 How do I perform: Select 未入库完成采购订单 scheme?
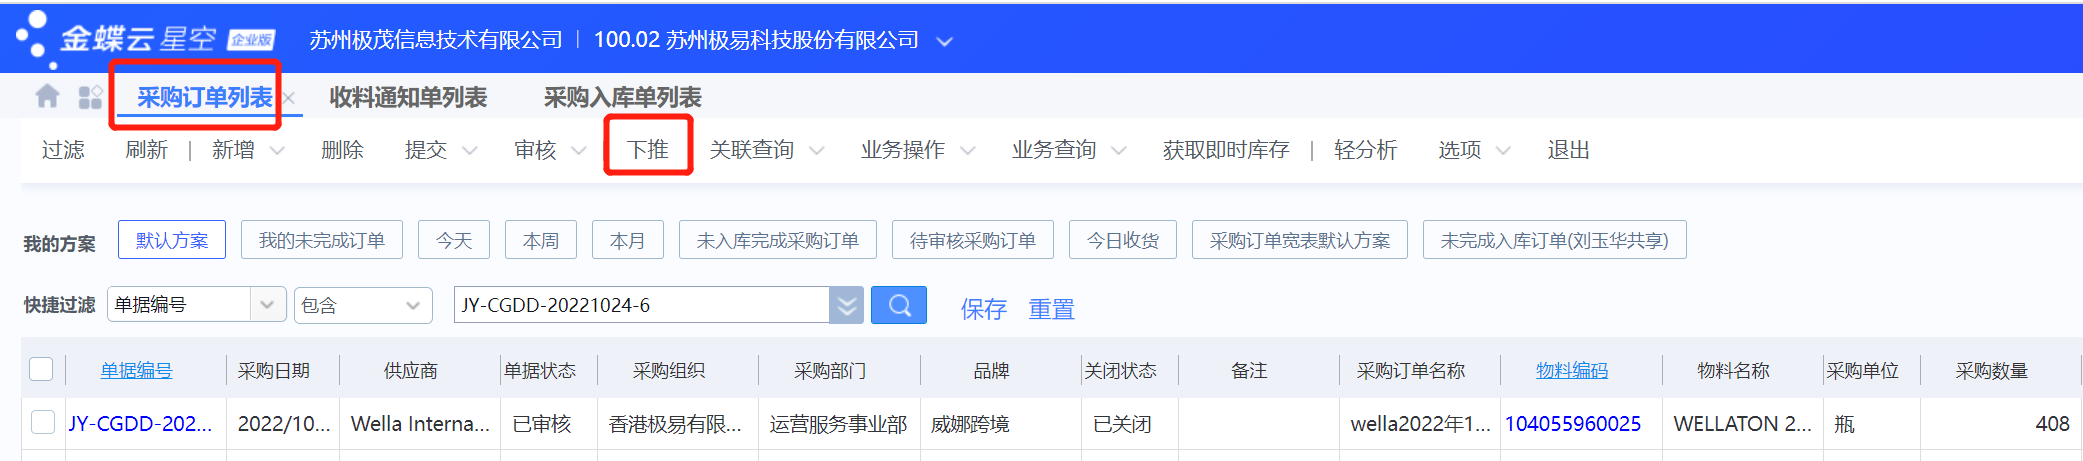pyautogui.click(x=778, y=240)
